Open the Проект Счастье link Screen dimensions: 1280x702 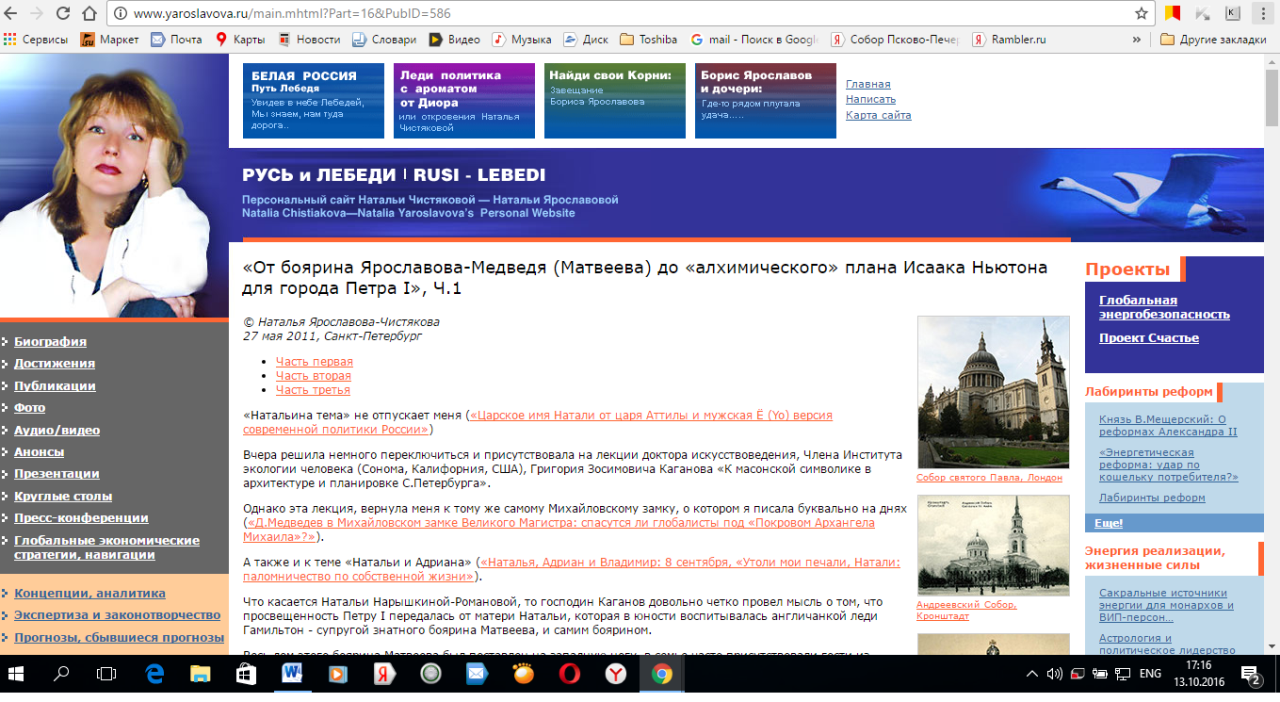tap(1149, 338)
